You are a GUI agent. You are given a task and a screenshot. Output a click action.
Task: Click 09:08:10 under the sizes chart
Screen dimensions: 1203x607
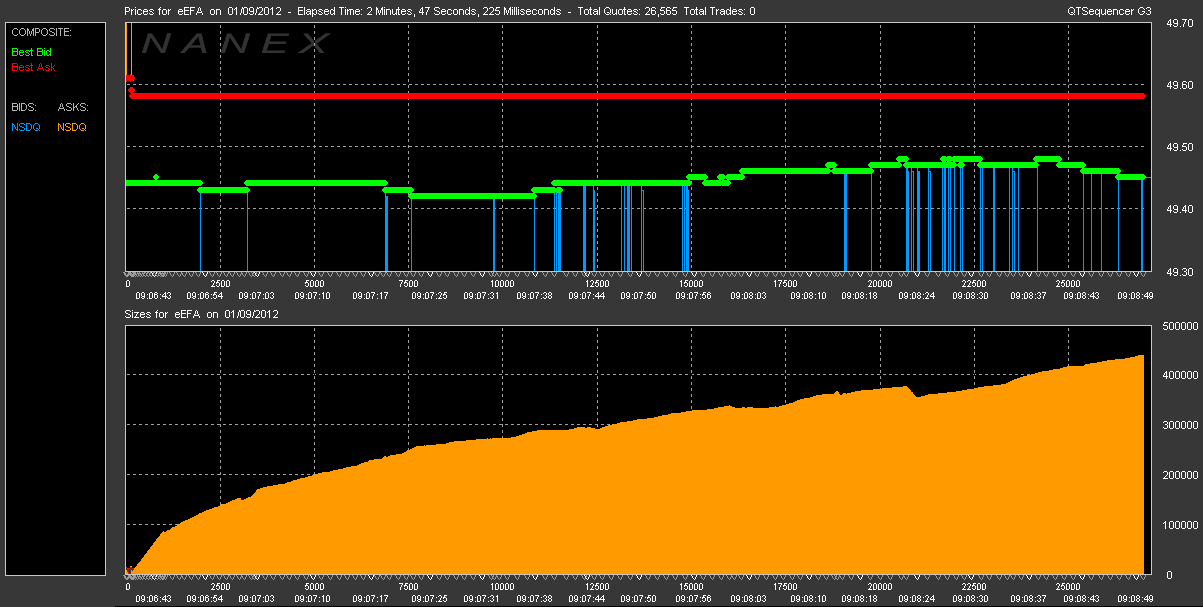coord(808,599)
